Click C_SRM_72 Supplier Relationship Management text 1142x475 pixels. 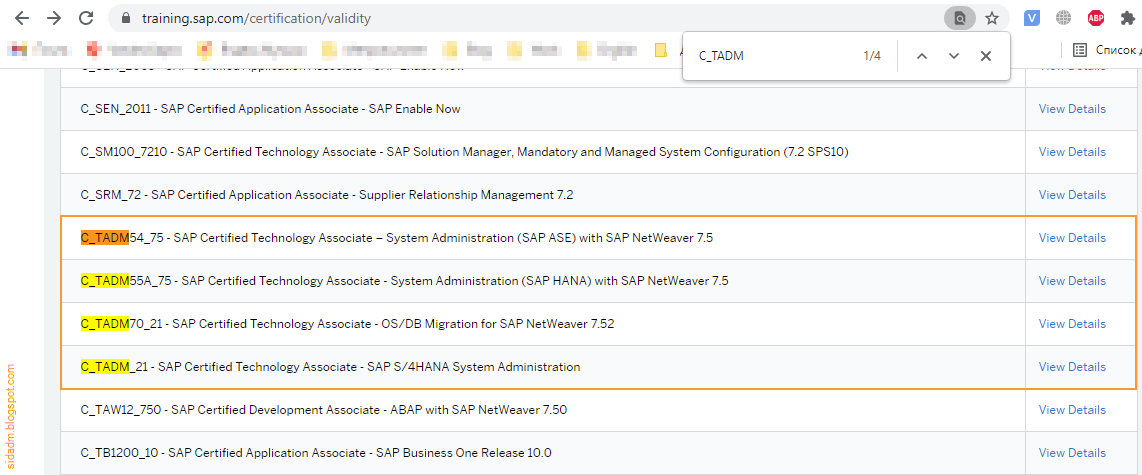pos(327,195)
